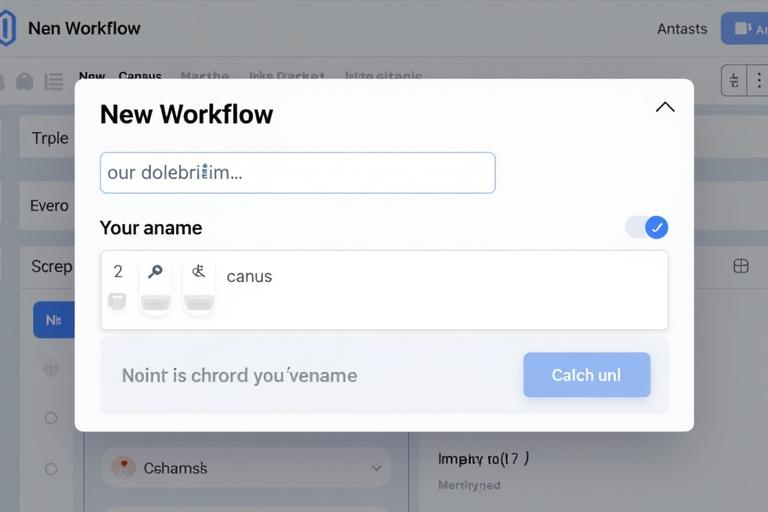Collapse the New Workflow dialog chevron
The width and height of the screenshot is (768, 512).
point(665,107)
